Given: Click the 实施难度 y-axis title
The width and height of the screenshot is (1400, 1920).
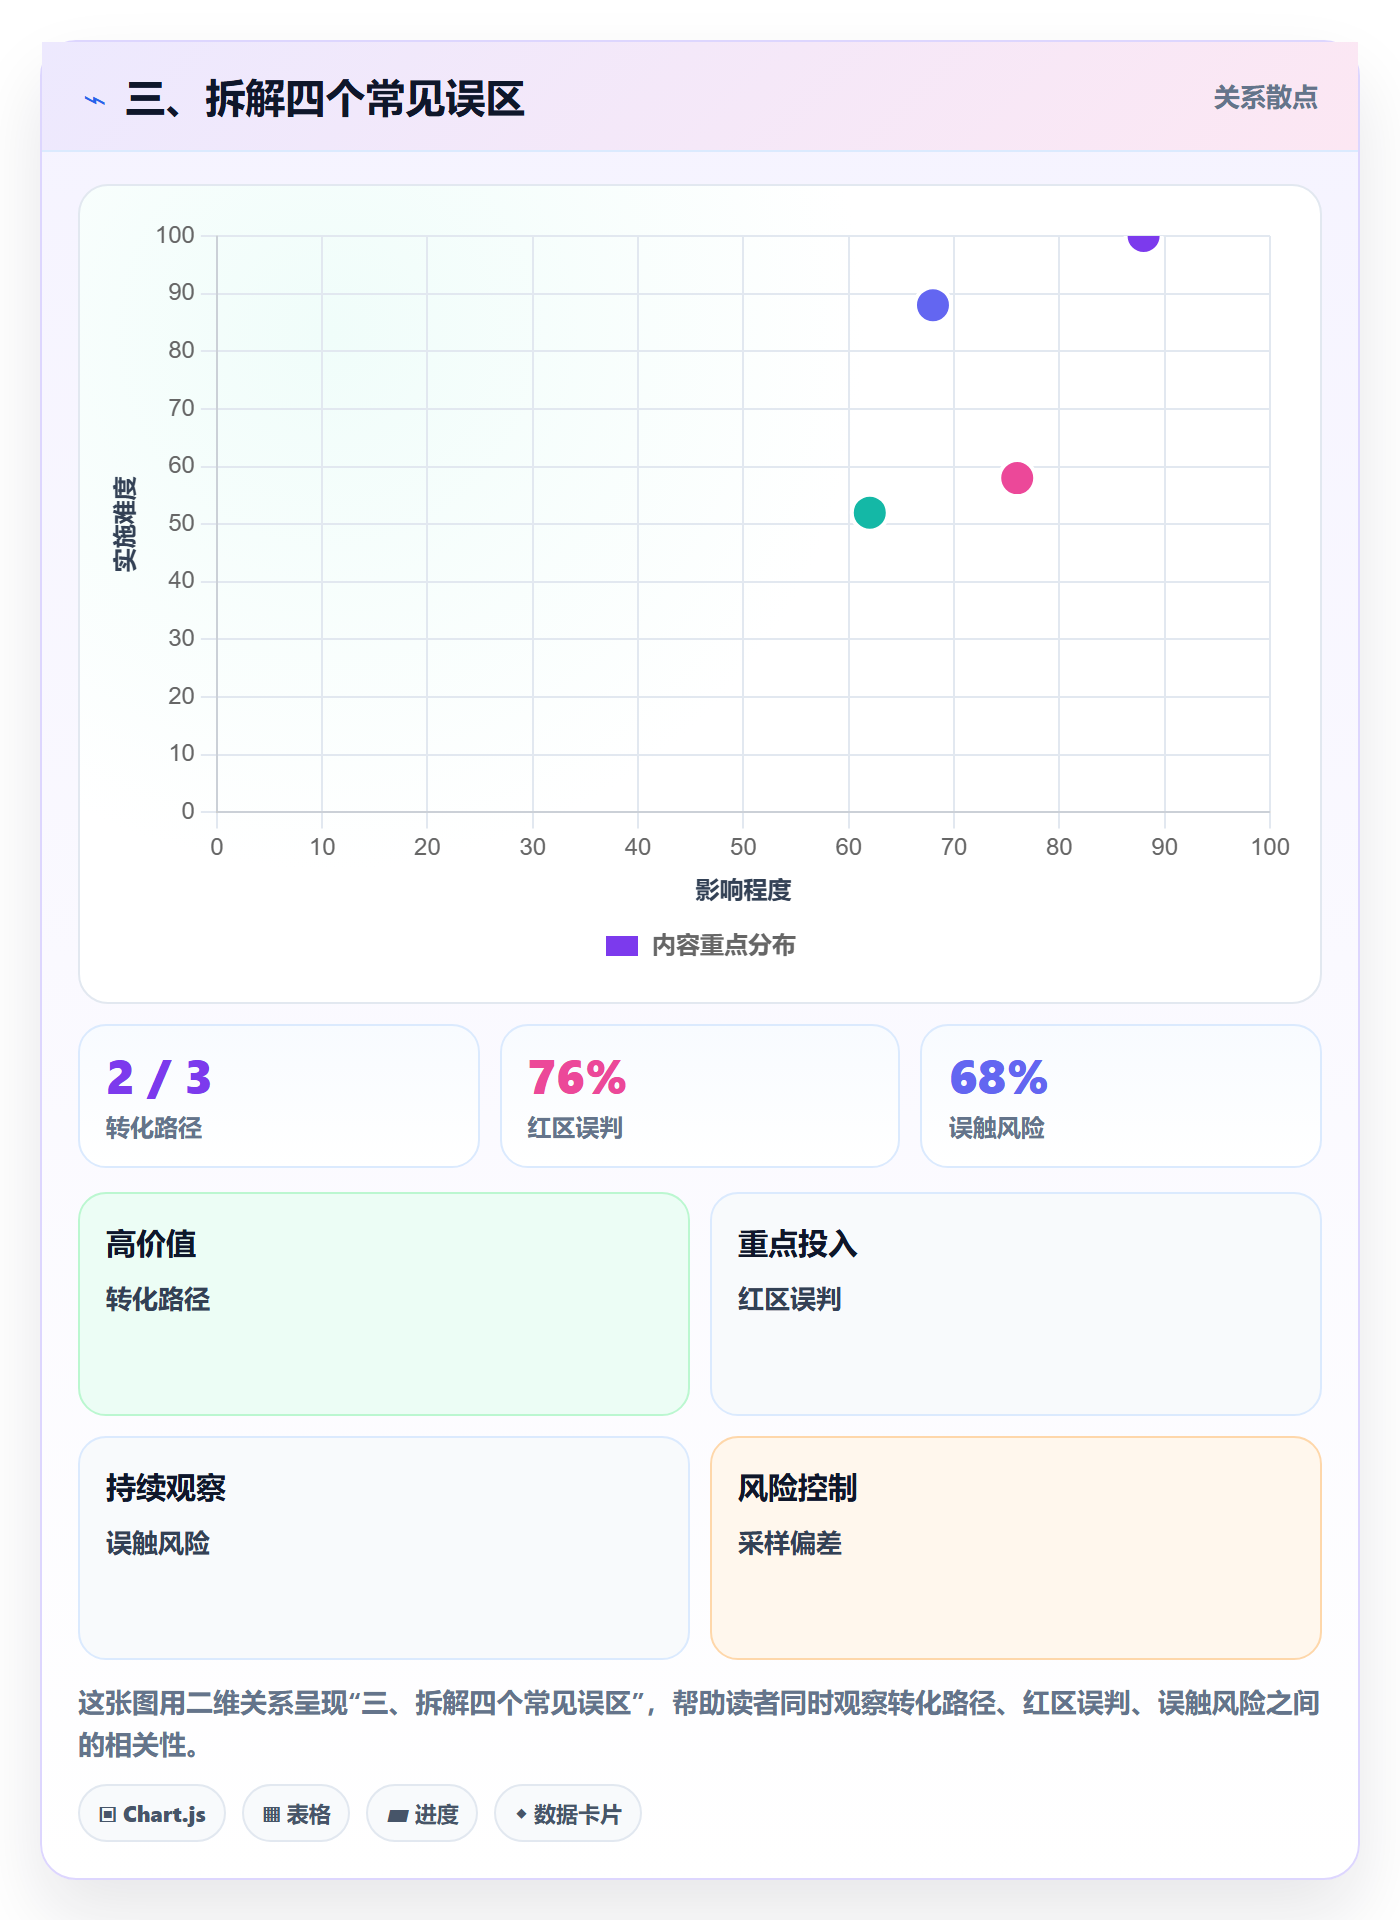Looking at the screenshot, I should tap(125, 524).
